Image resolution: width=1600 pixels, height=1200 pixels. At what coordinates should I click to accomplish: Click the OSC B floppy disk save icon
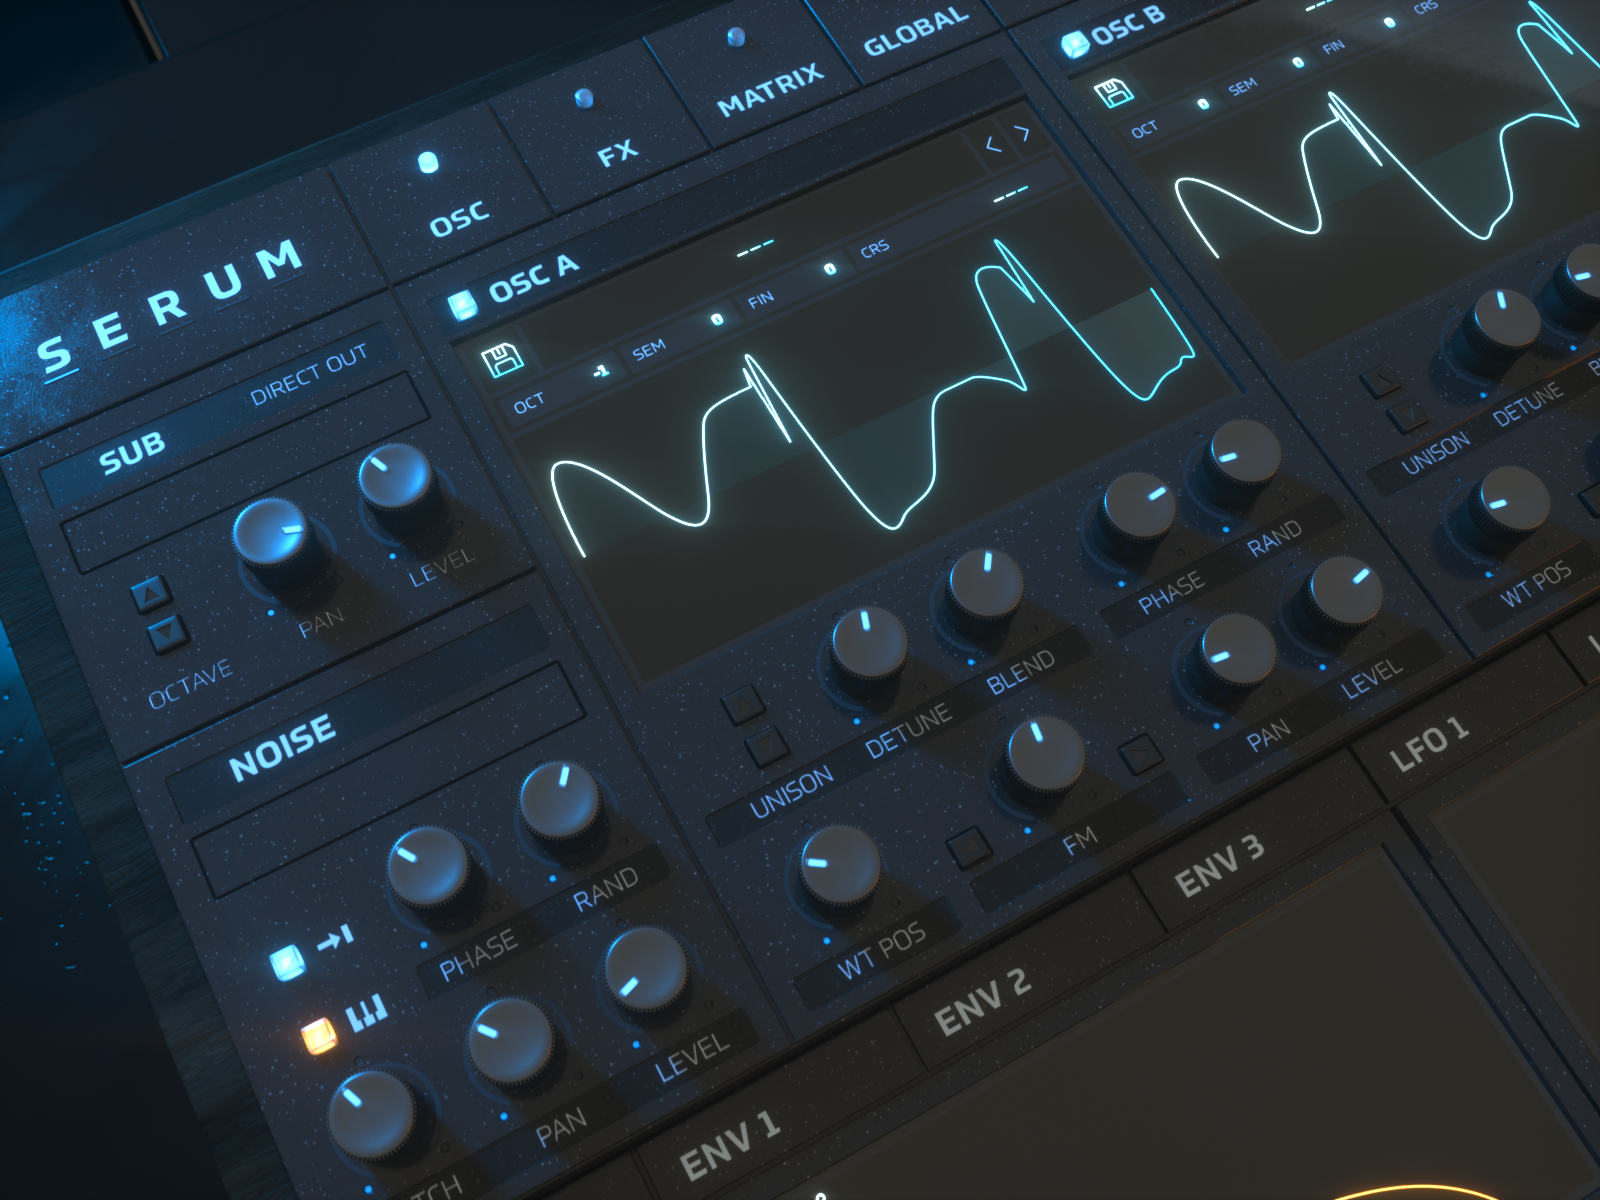click(x=1113, y=93)
